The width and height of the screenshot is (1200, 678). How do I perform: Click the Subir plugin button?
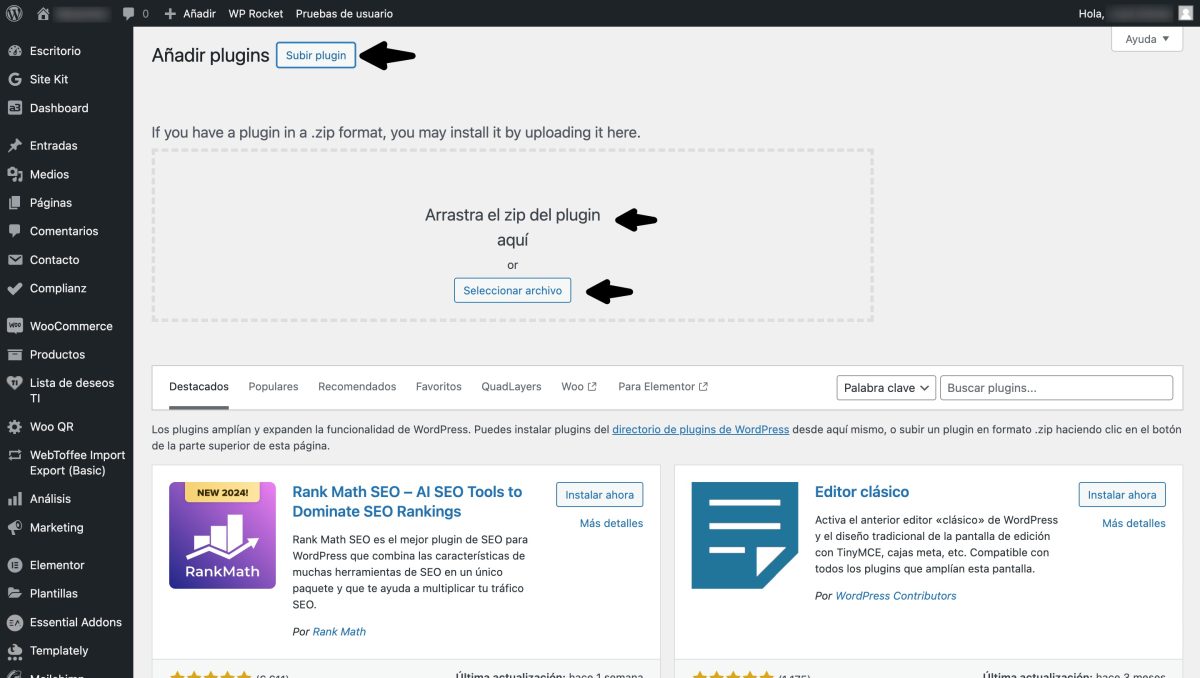pyautogui.click(x=316, y=55)
